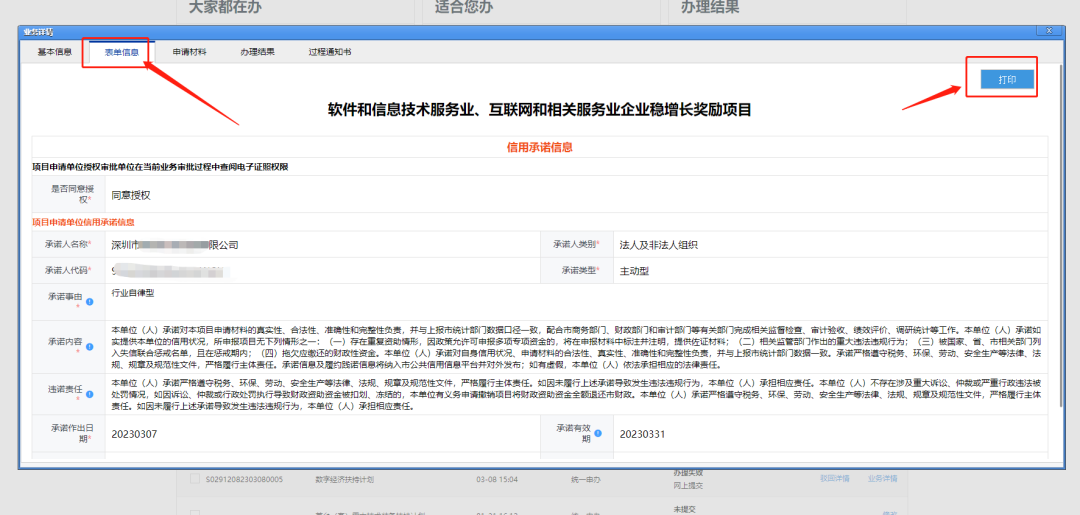Click the 承诺作出日期 field label
The image size is (1080, 515).
click(x=72, y=433)
